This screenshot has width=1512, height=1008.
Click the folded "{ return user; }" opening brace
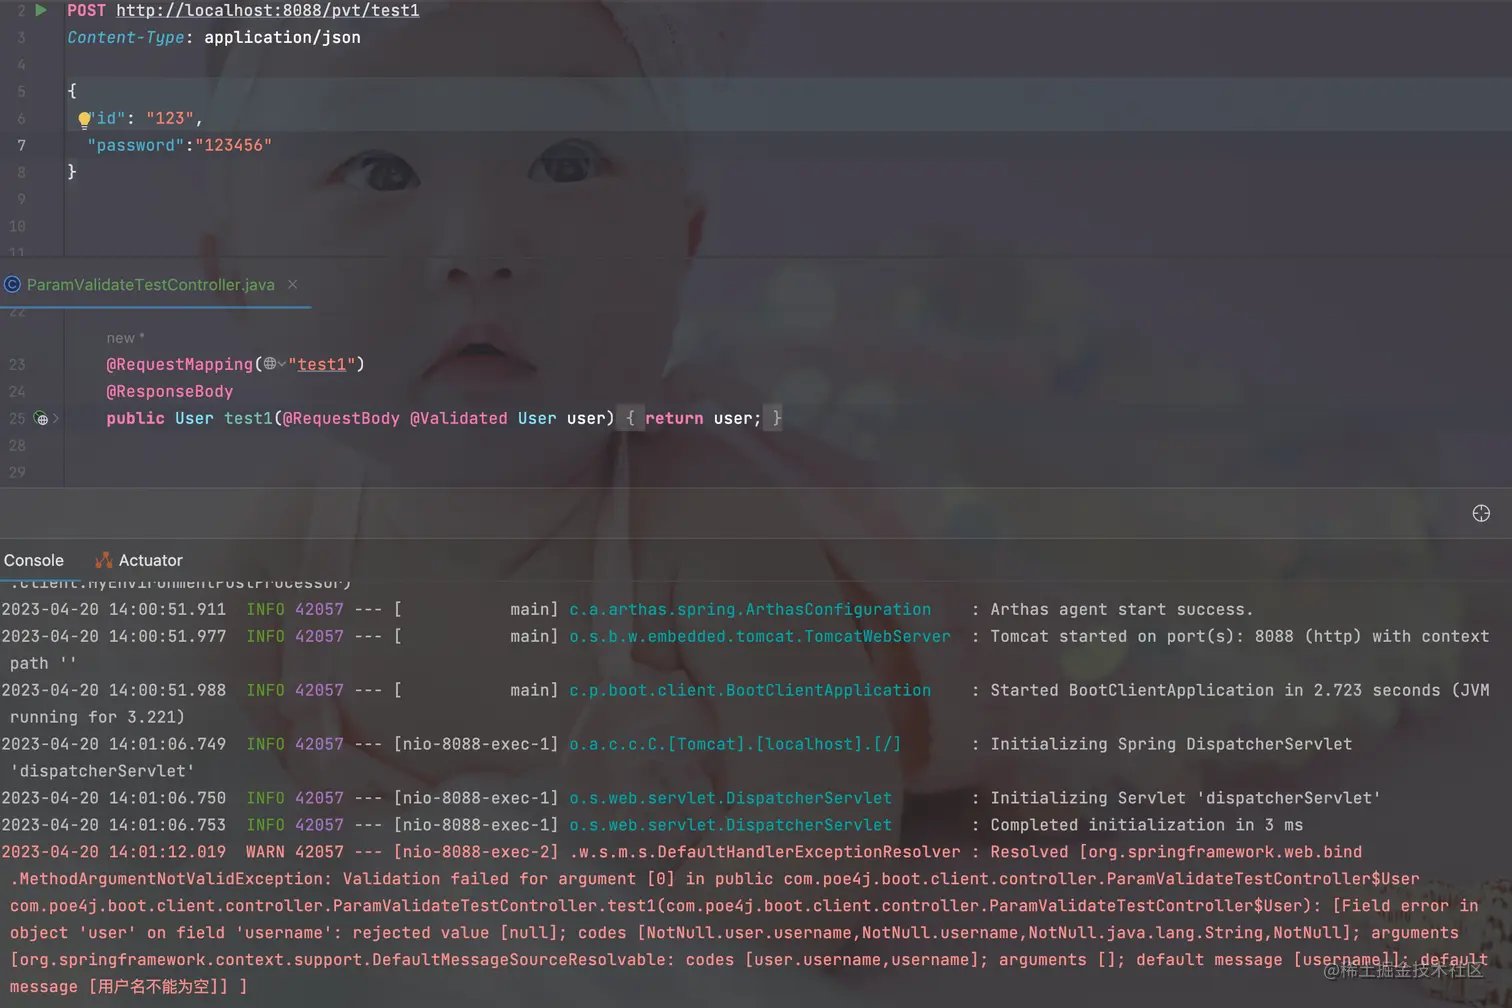click(x=630, y=419)
